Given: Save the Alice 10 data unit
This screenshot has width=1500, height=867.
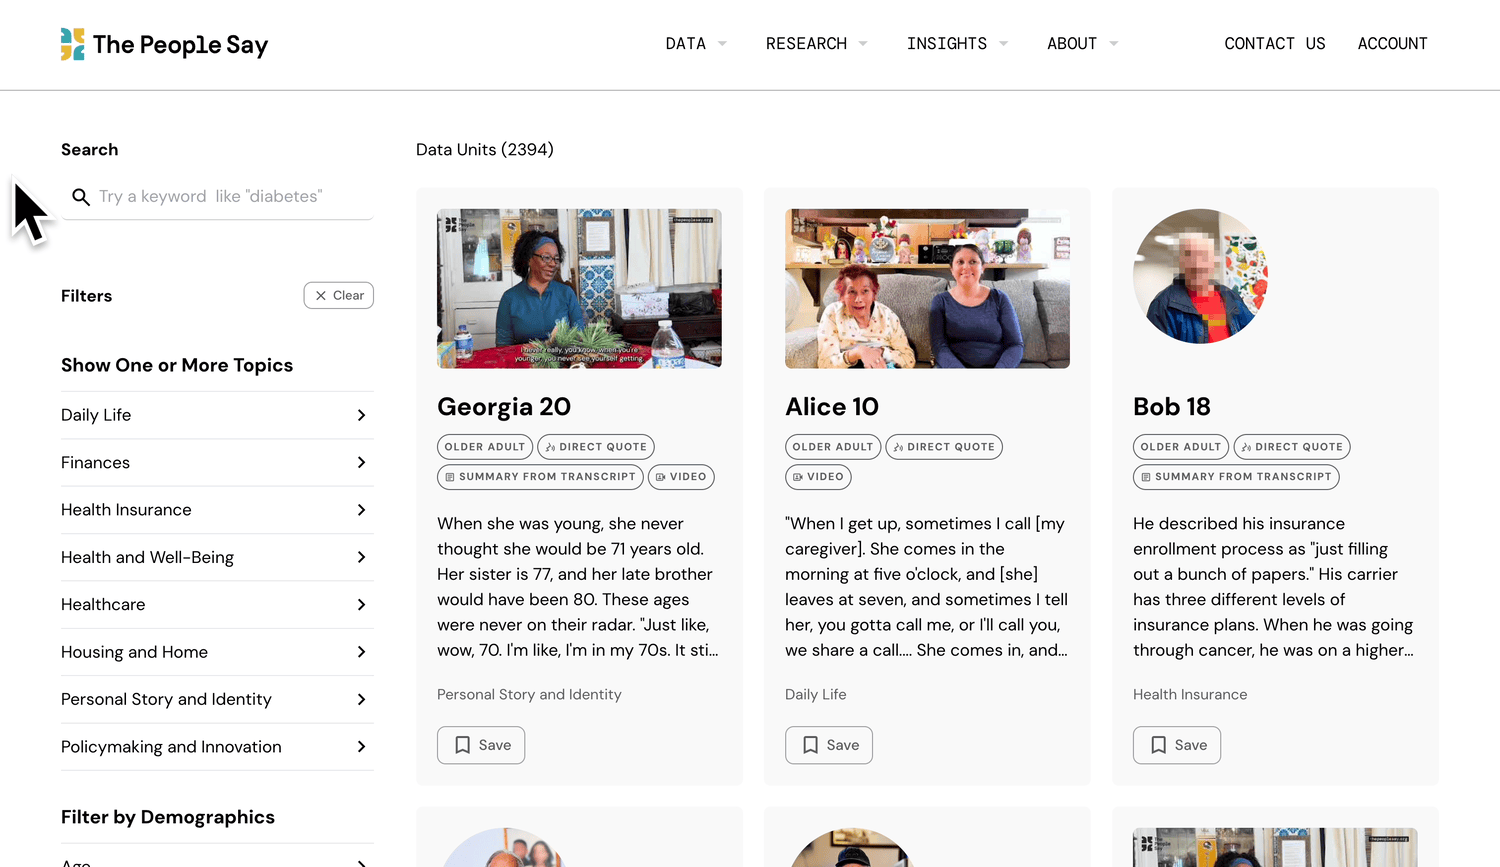Looking at the screenshot, I should coord(829,745).
